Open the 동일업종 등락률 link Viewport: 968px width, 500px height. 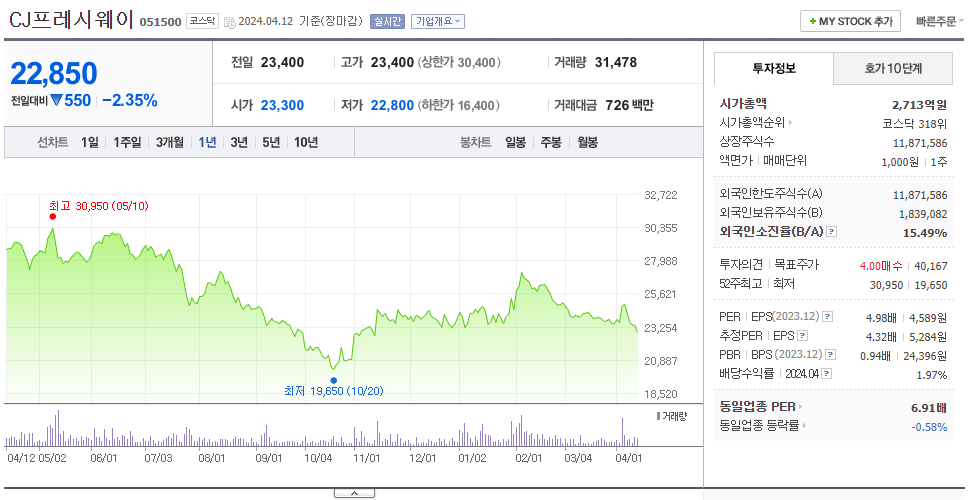tap(759, 425)
